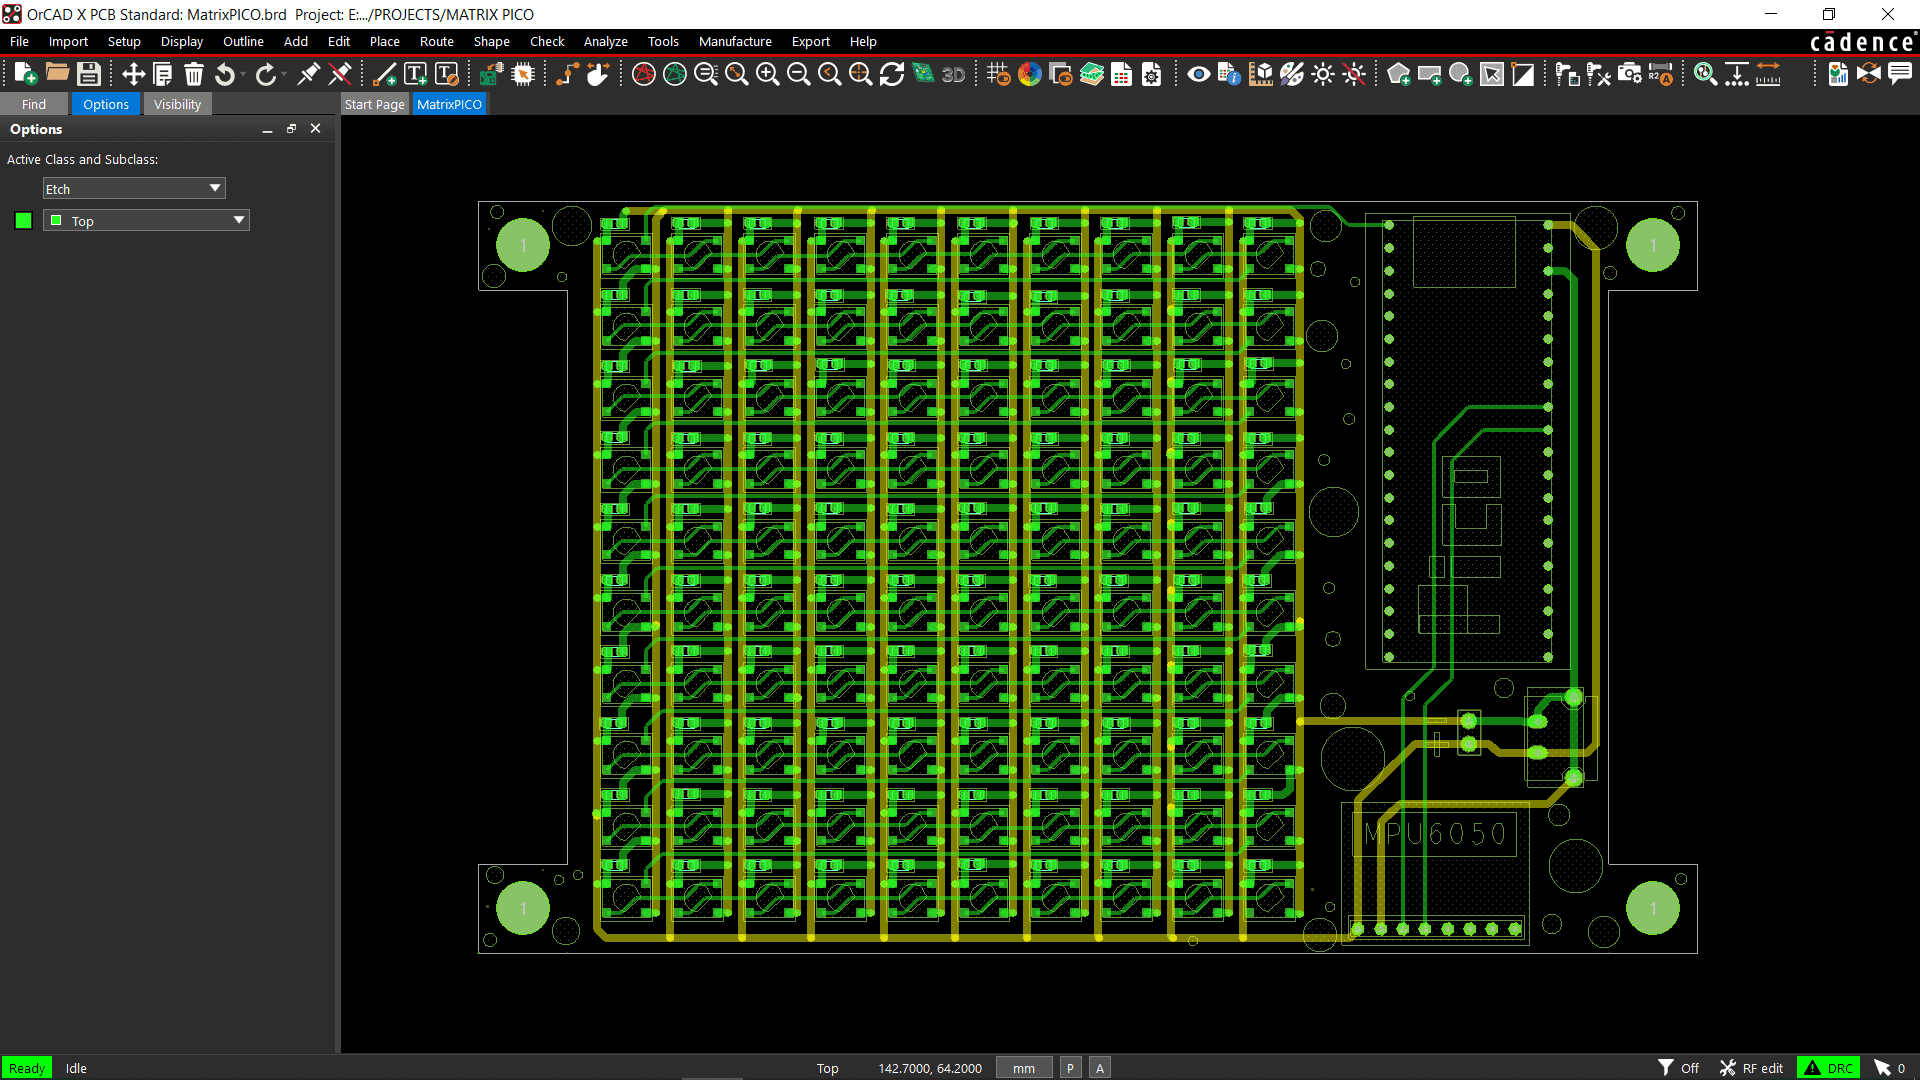The image size is (1920, 1080).
Task: Activate the Zoom In tool
Action: [768, 74]
